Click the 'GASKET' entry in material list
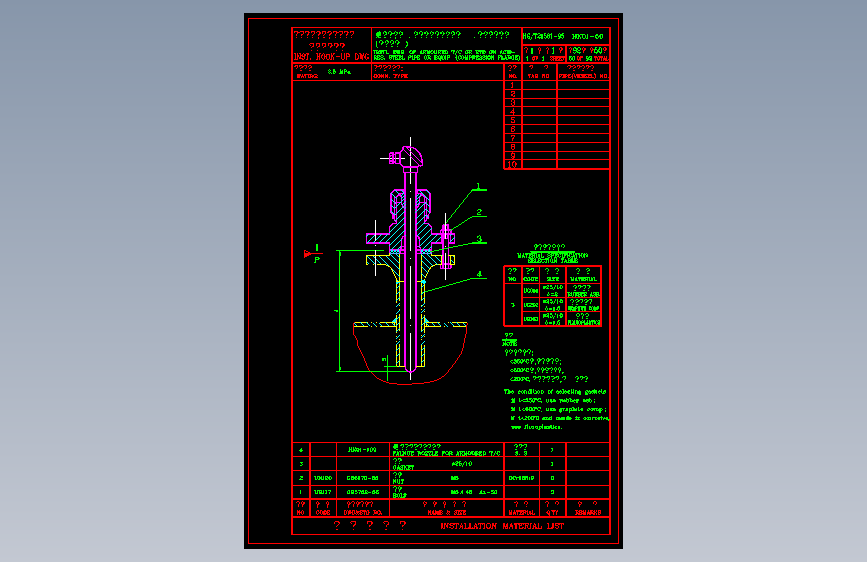 coord(403,467)
